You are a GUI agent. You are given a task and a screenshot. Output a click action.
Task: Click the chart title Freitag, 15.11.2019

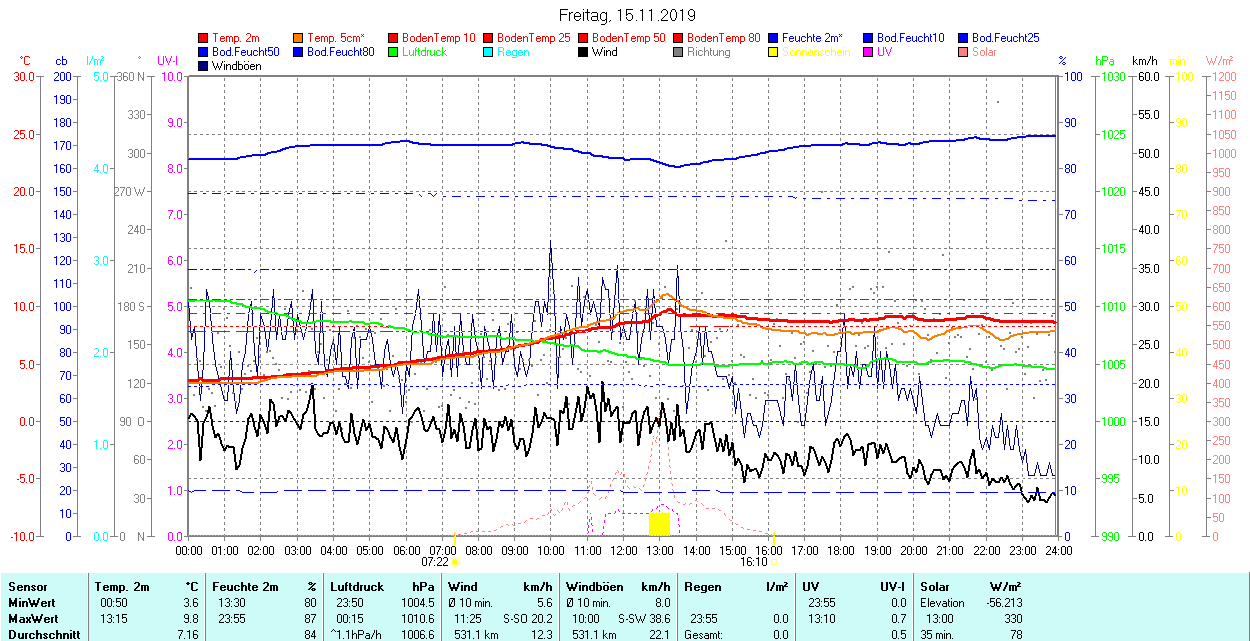pos(627,15)
